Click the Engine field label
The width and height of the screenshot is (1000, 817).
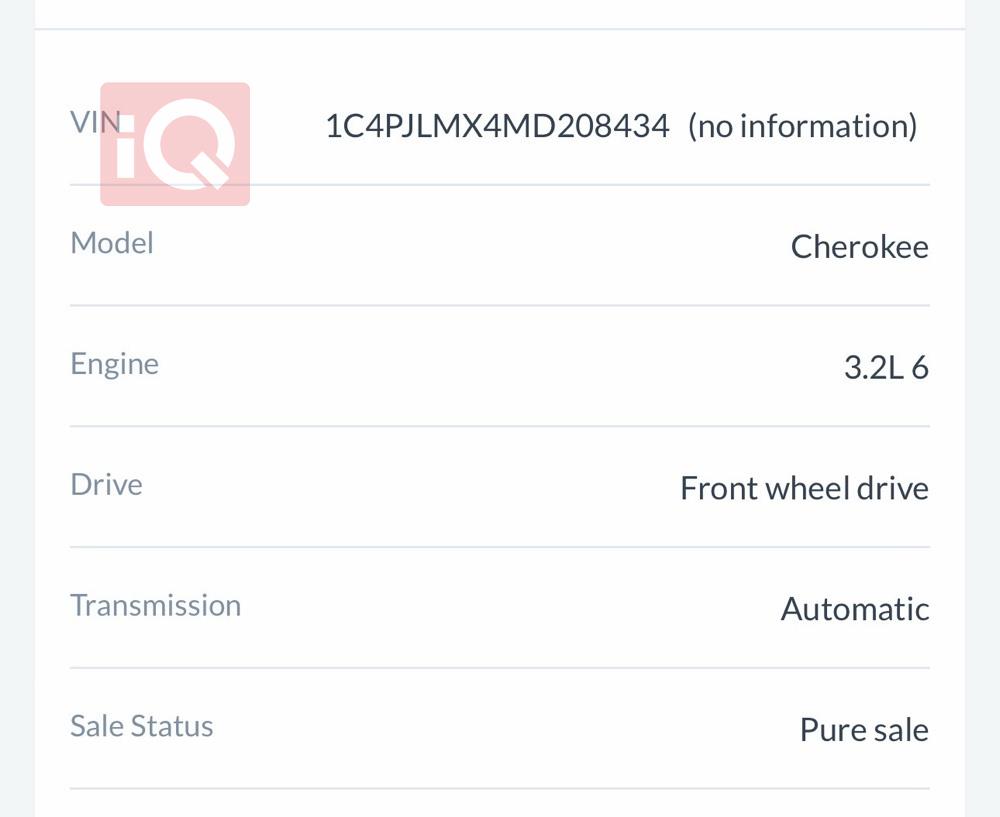(x=114, y=364)
